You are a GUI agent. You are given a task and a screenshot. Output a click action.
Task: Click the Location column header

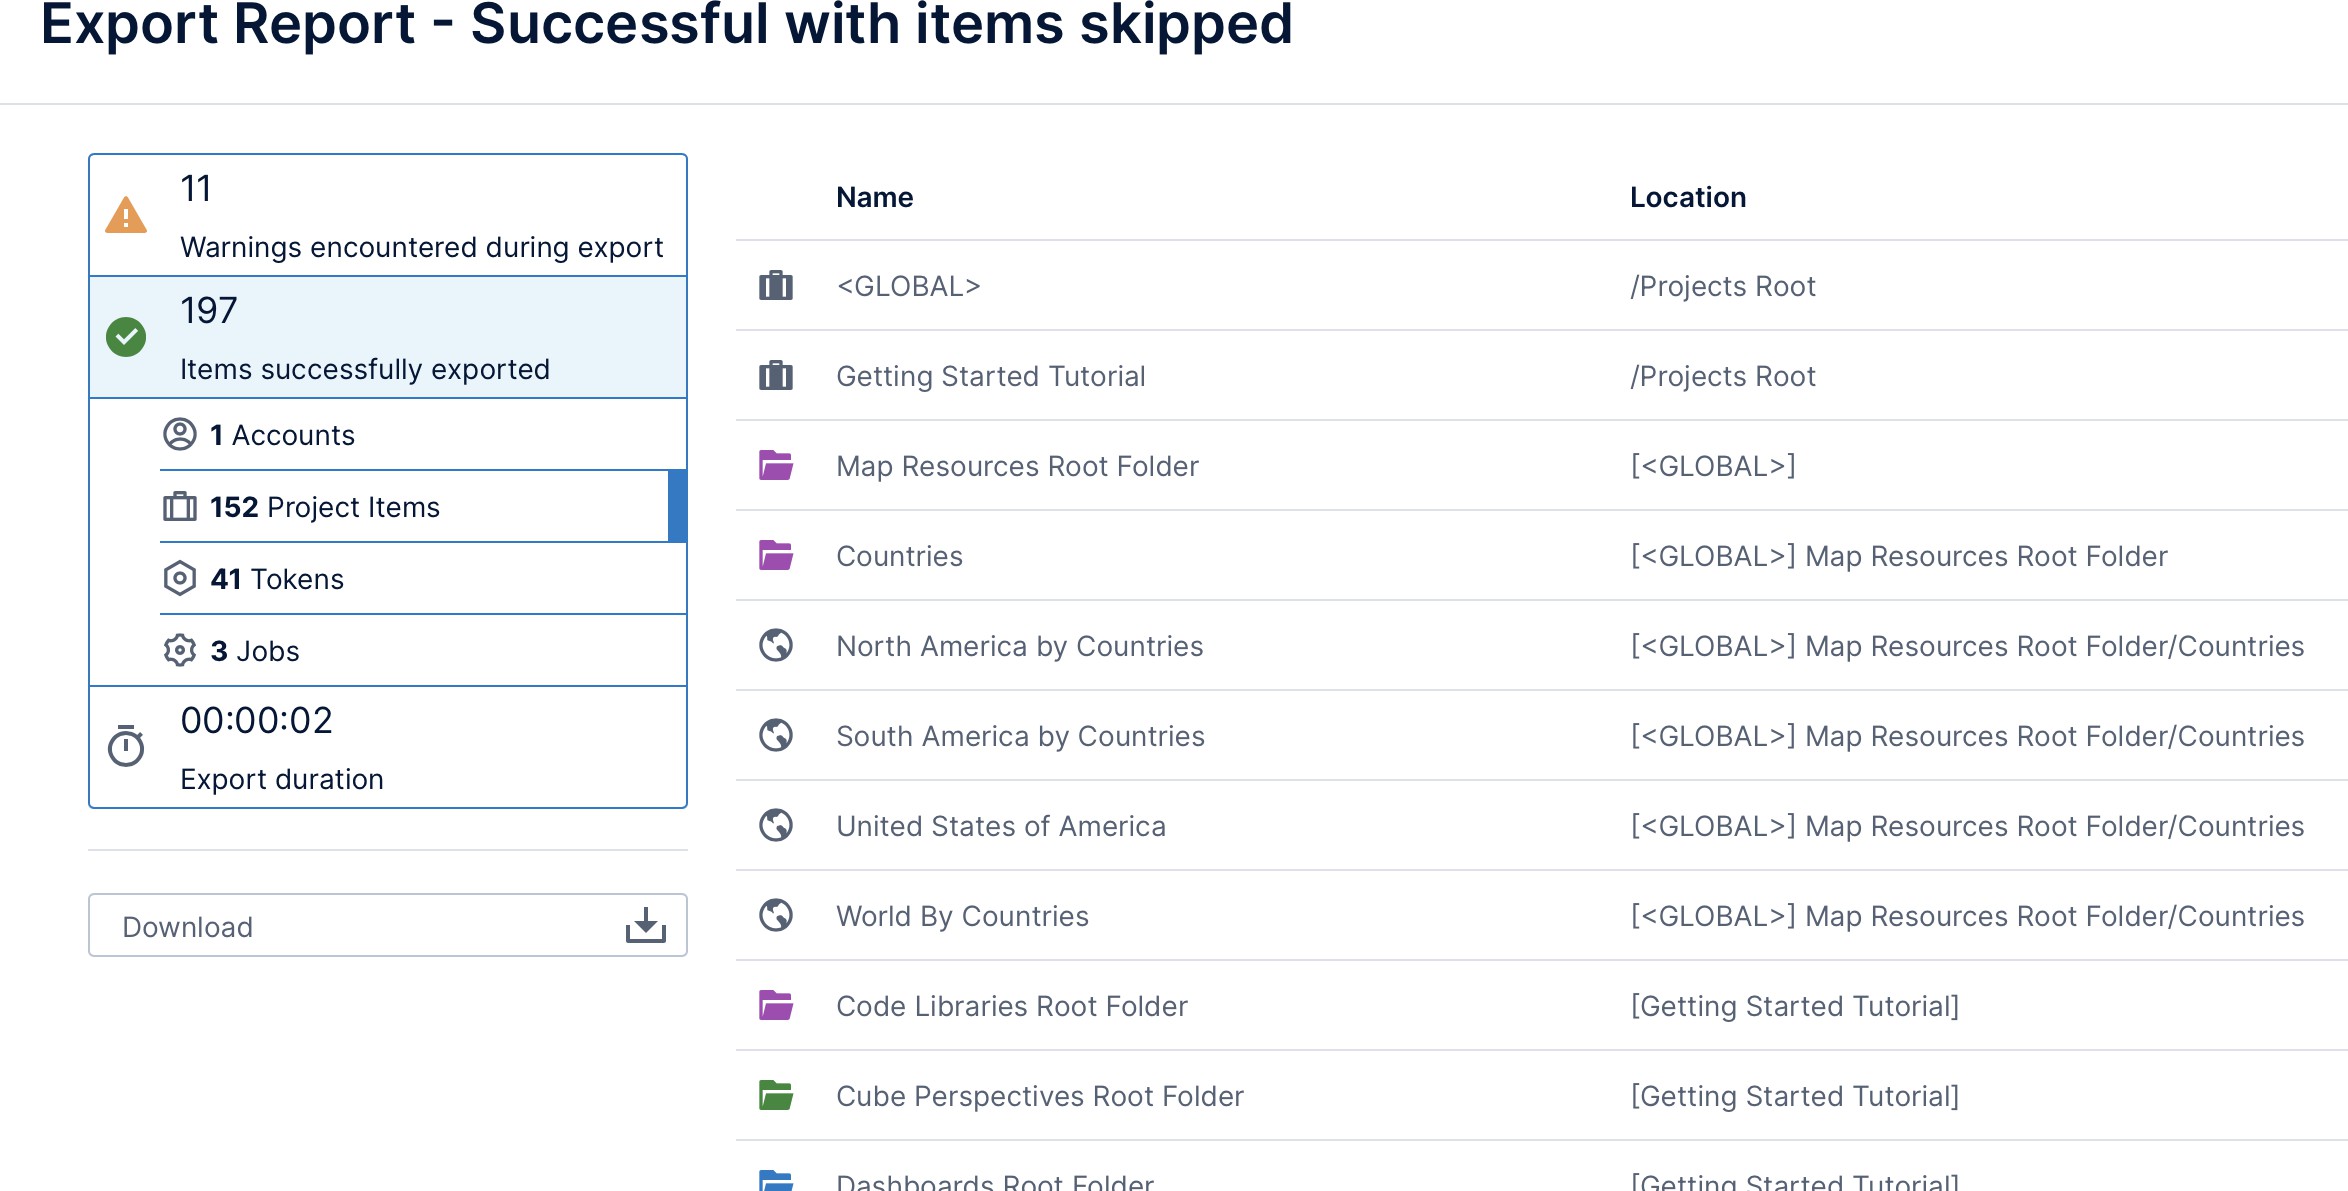[1688, 197]
